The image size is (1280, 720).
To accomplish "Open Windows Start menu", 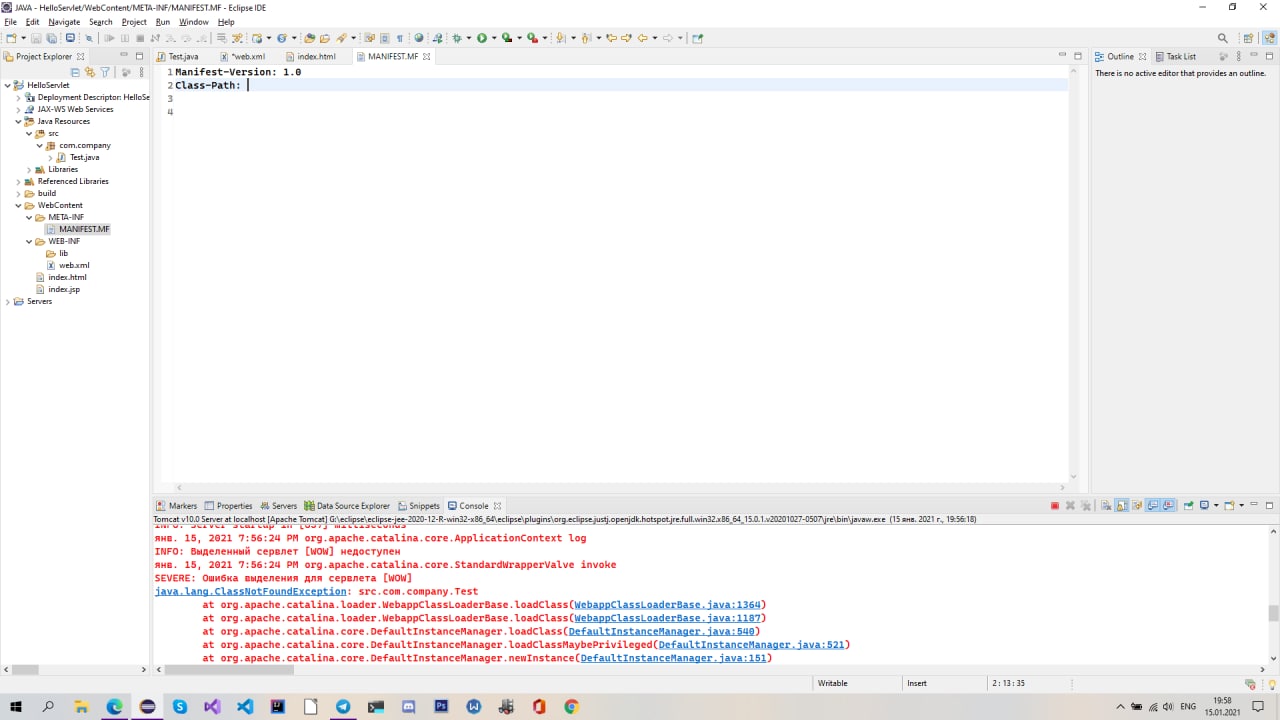I will click(16, 706).
